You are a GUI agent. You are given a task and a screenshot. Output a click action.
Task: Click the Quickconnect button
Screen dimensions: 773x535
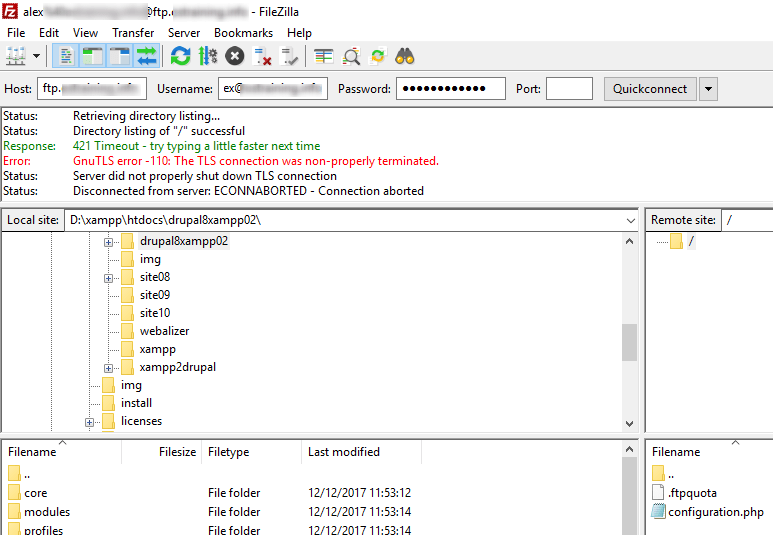coord(650,89)
